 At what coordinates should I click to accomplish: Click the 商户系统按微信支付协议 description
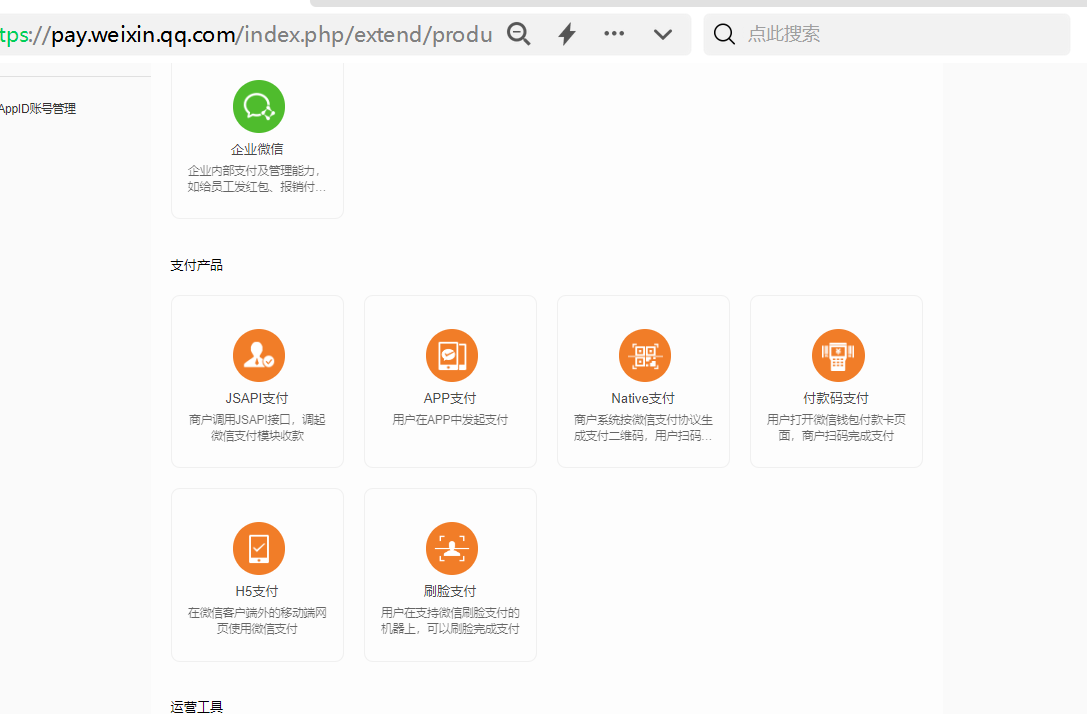tap(643, 427)
